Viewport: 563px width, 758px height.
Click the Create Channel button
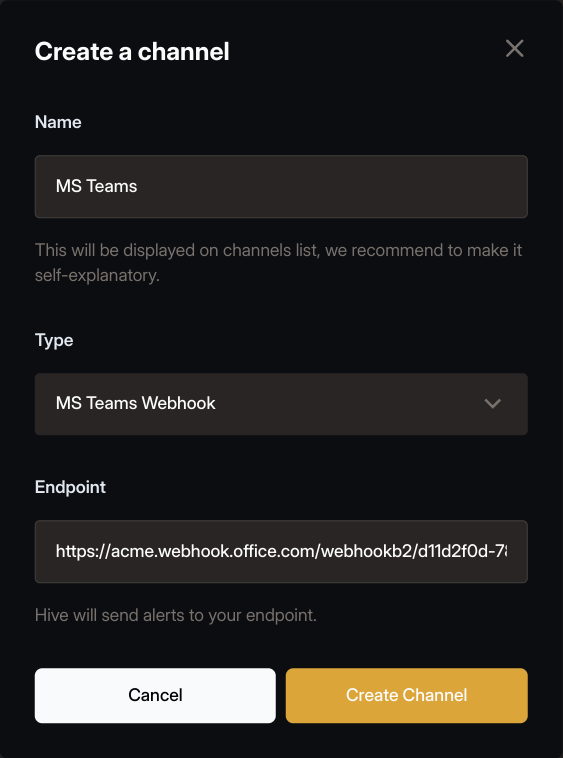pyautogui.click(x=406, y=696)
